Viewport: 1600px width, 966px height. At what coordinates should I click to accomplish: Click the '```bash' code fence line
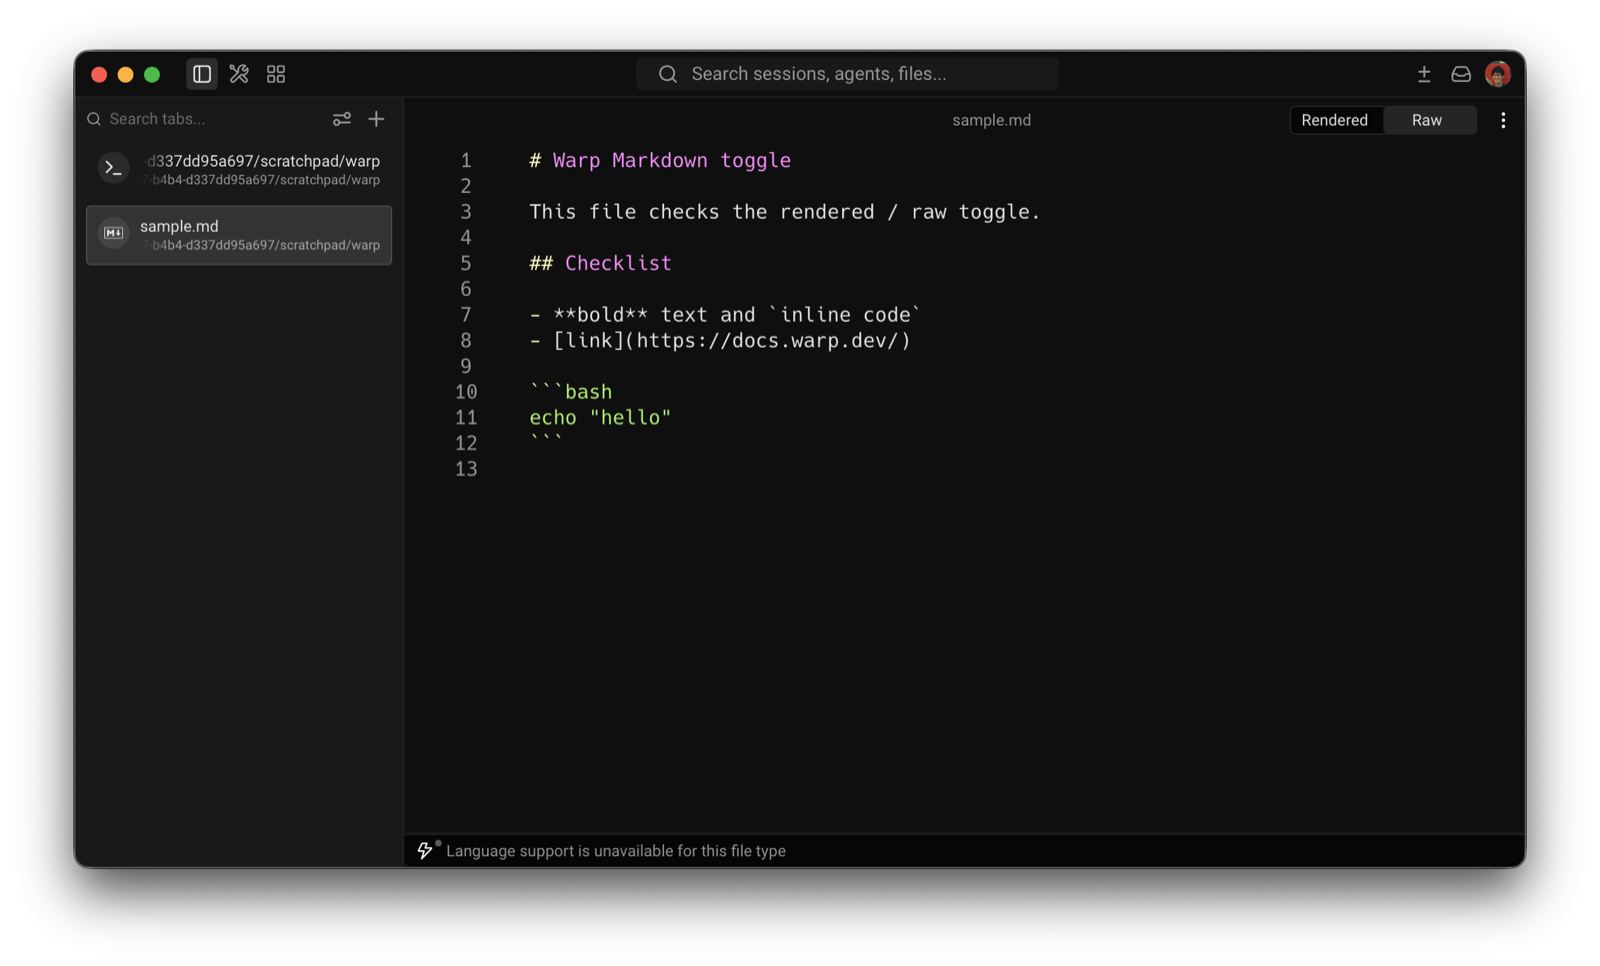571,392
